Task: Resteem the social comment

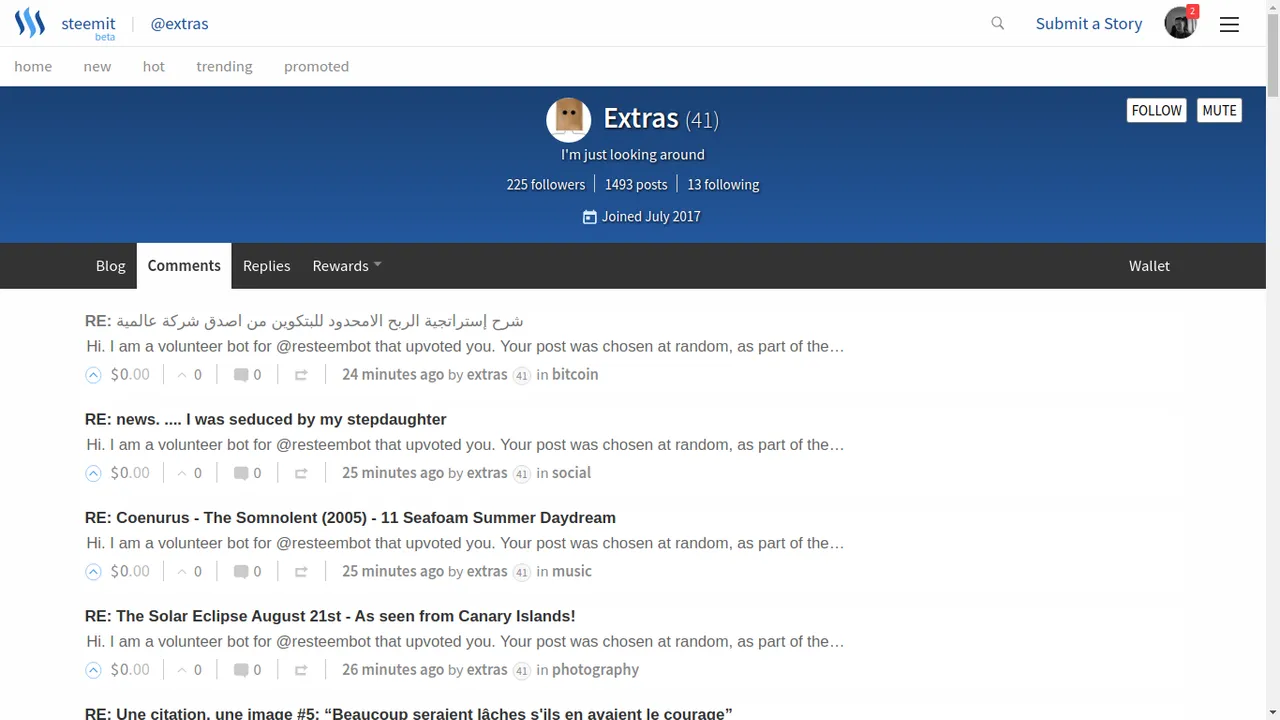Action: pos(301,473)
